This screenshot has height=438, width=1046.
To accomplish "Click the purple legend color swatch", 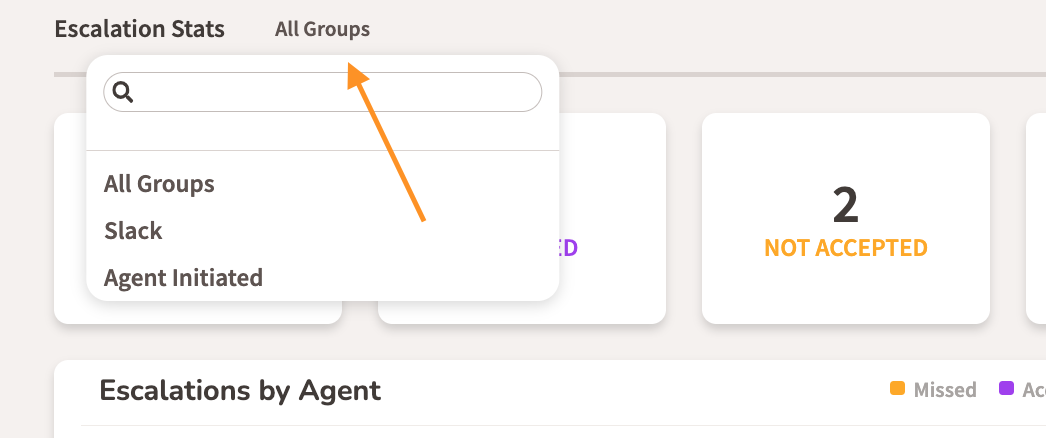I will 1006,389.
